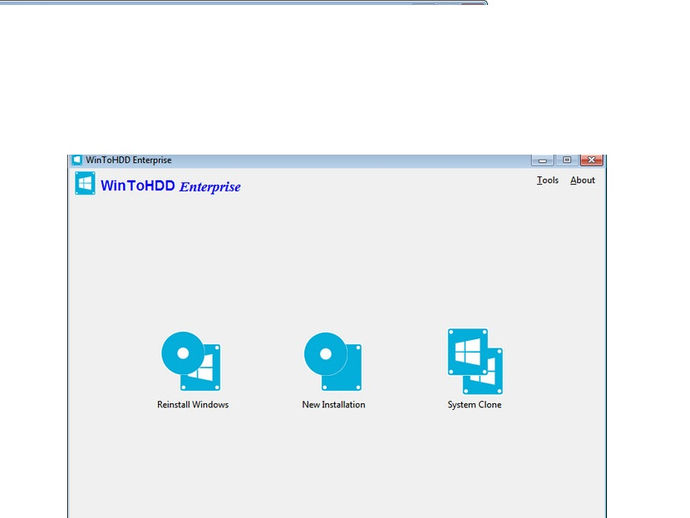Click the title bar application icon

coord(77,160)
